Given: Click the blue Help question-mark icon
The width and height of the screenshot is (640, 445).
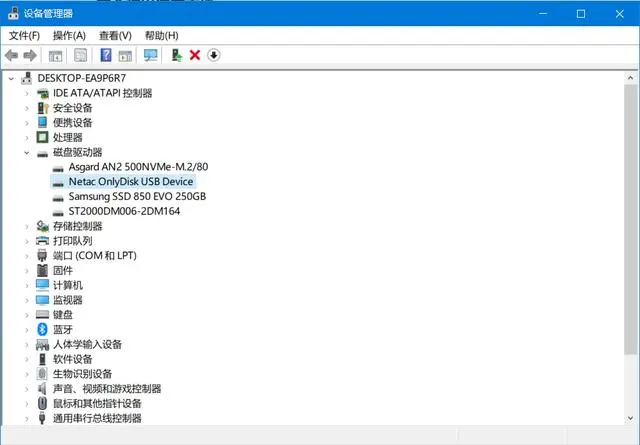Looking at the screenshot, I should pyautogui.click(x=106, y=55).
